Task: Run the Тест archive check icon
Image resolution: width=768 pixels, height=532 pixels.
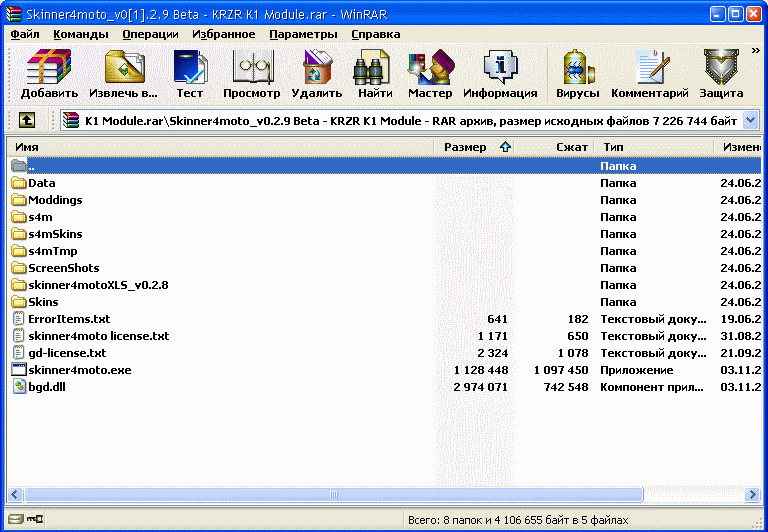Action: (x=190, y=67)
